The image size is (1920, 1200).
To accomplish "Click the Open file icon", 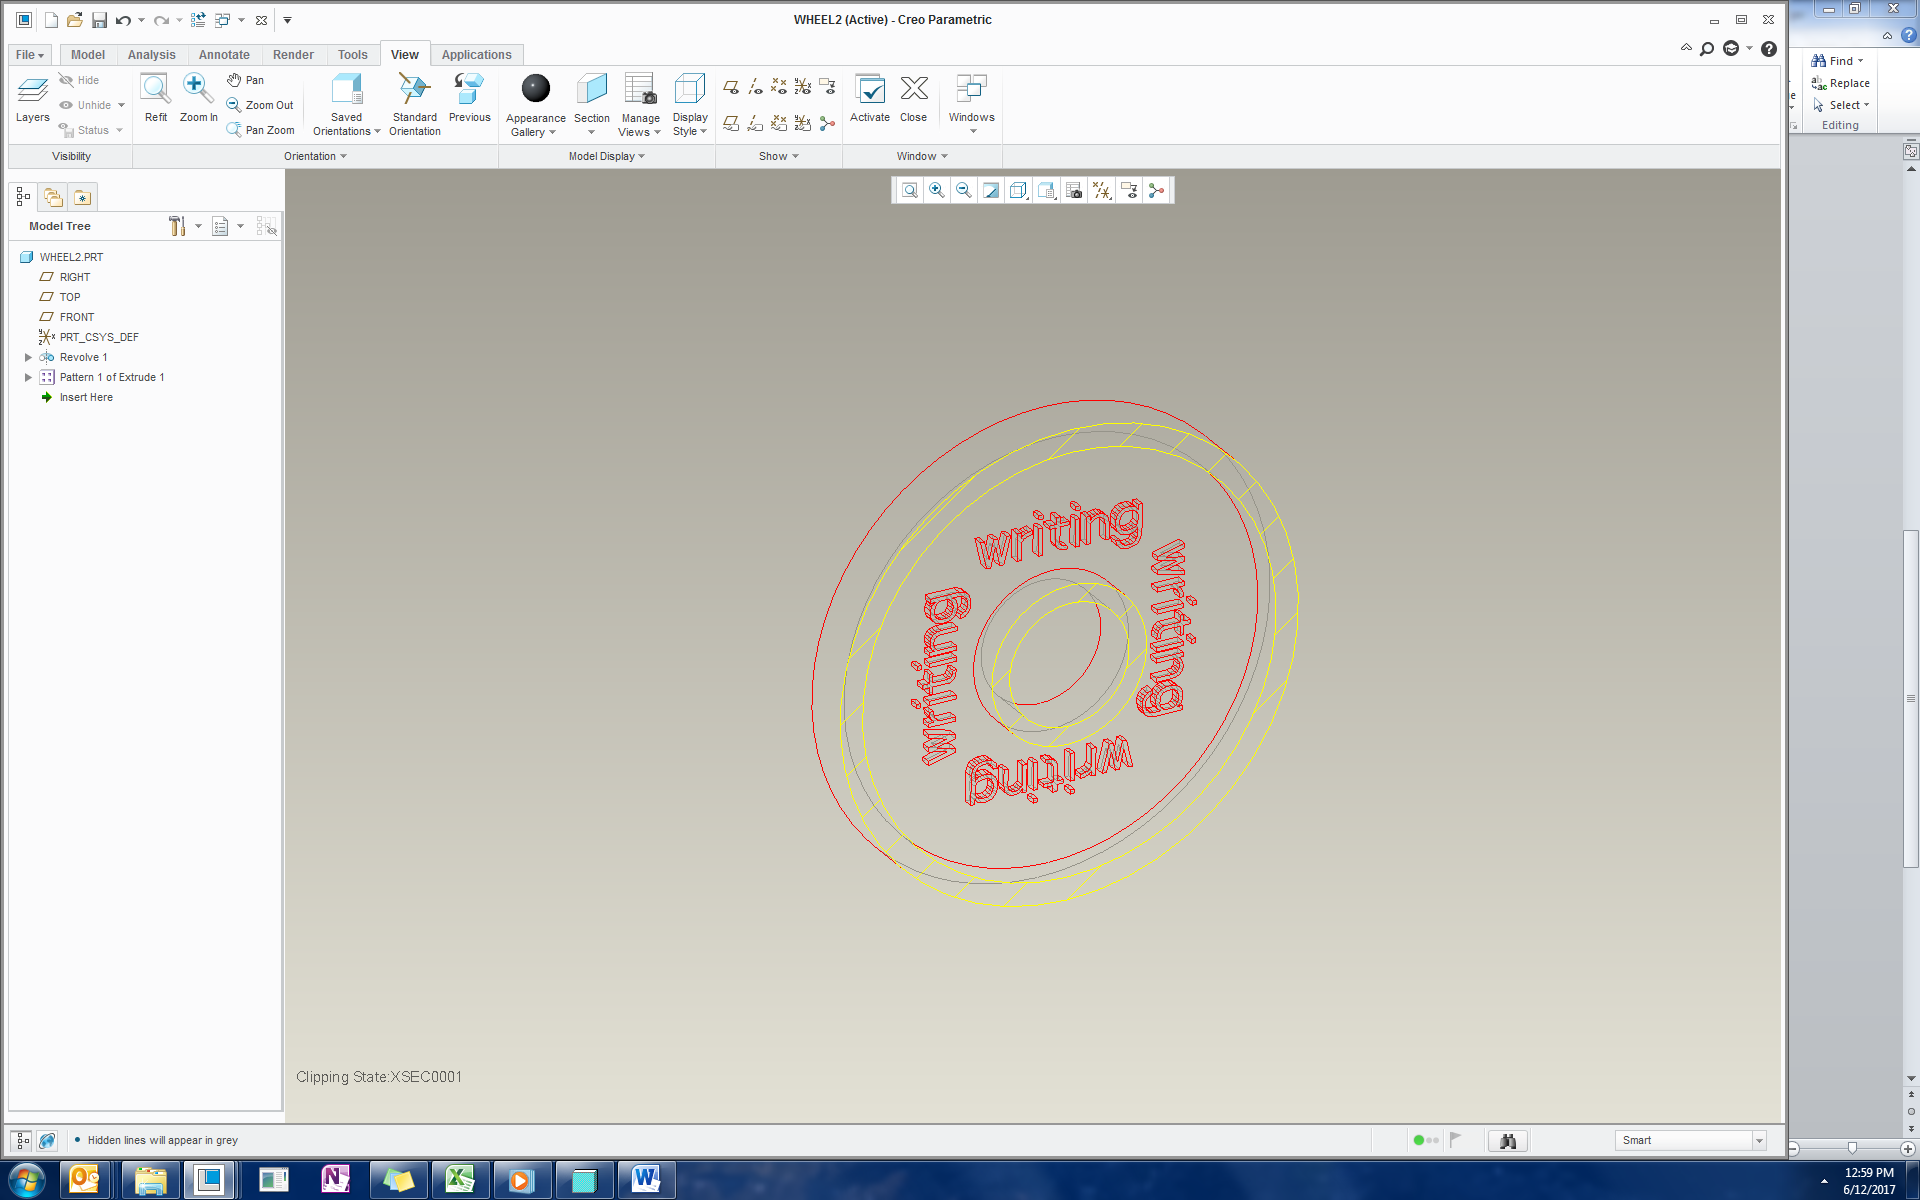I will click(x=75, y=20).
